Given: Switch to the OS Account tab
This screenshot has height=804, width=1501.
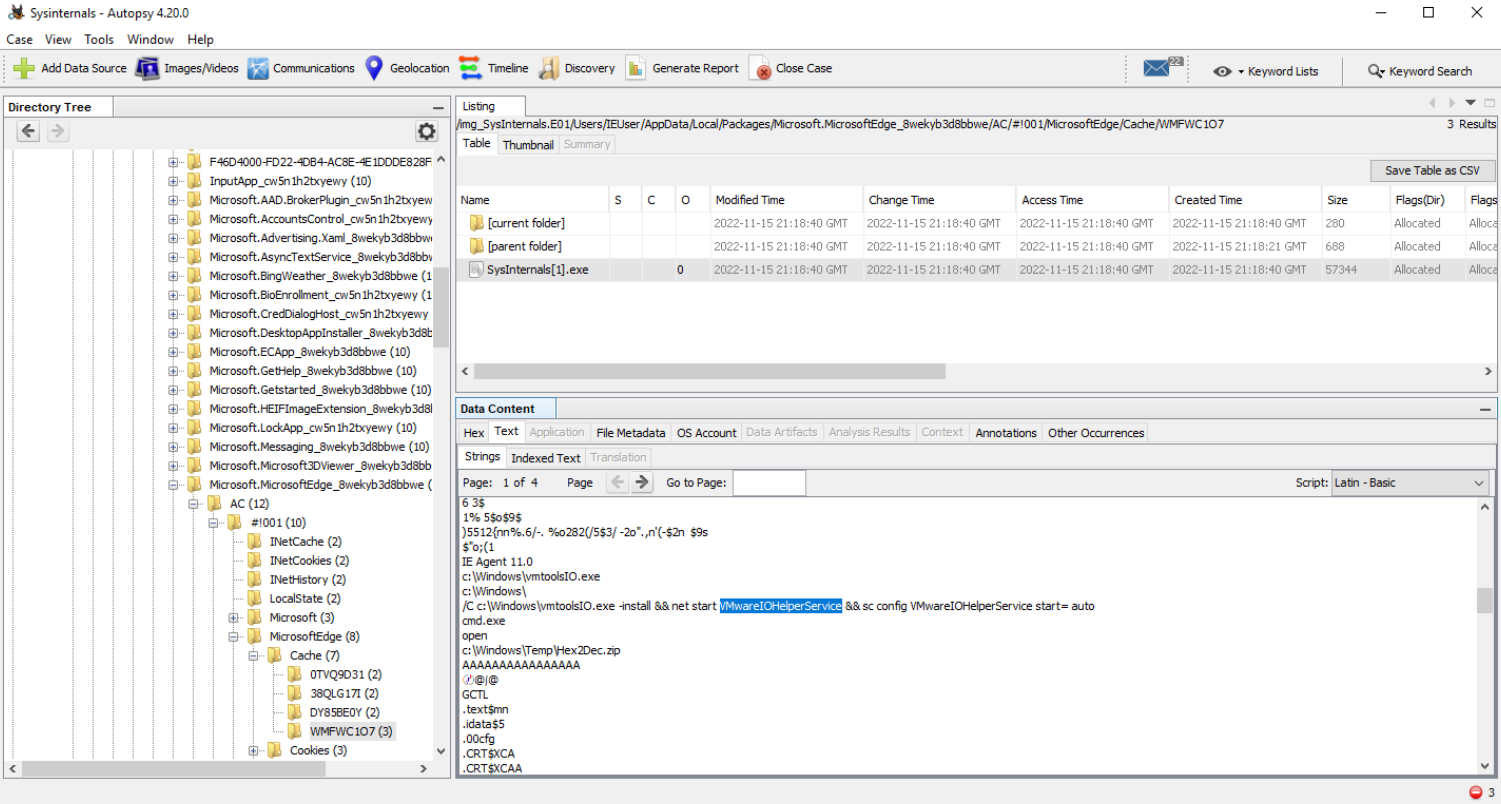Looking at the screenshot, I should pos(706,432).
